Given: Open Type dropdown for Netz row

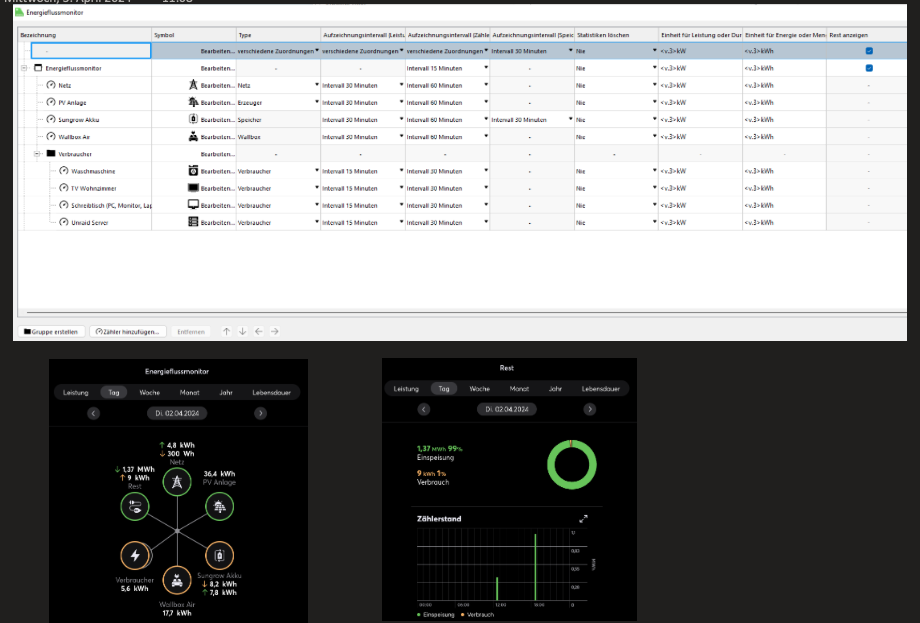Looking at the screenshot, I should (316, 85).
